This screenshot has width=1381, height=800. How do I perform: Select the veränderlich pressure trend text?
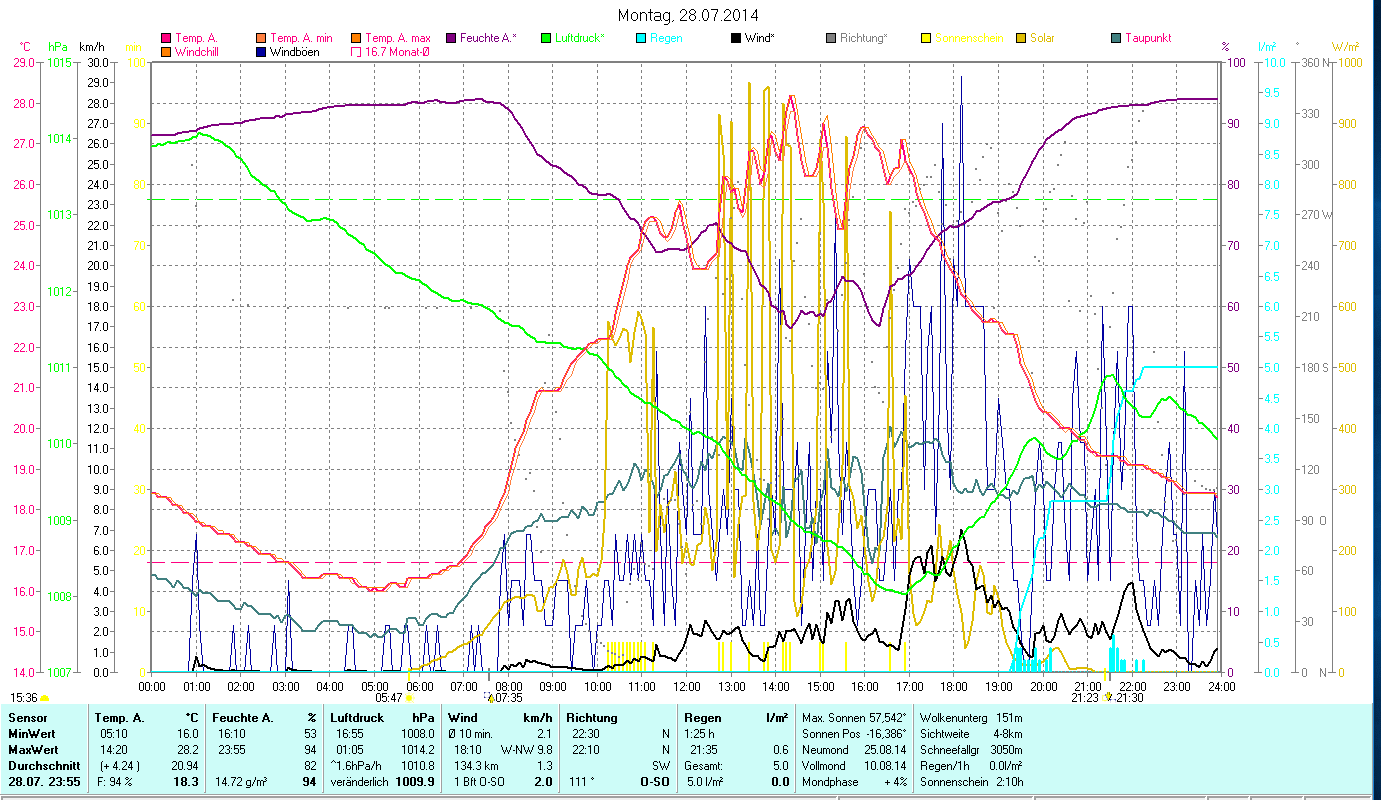(x=361, y=782)
